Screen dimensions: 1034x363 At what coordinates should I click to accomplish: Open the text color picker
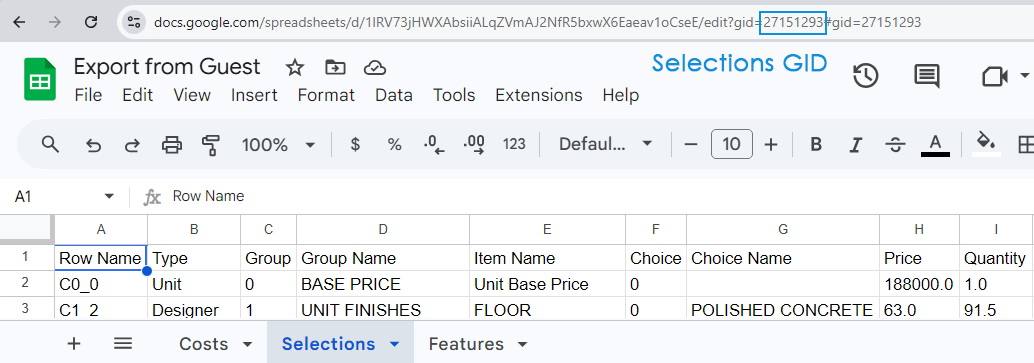click(x=935, y=144)
